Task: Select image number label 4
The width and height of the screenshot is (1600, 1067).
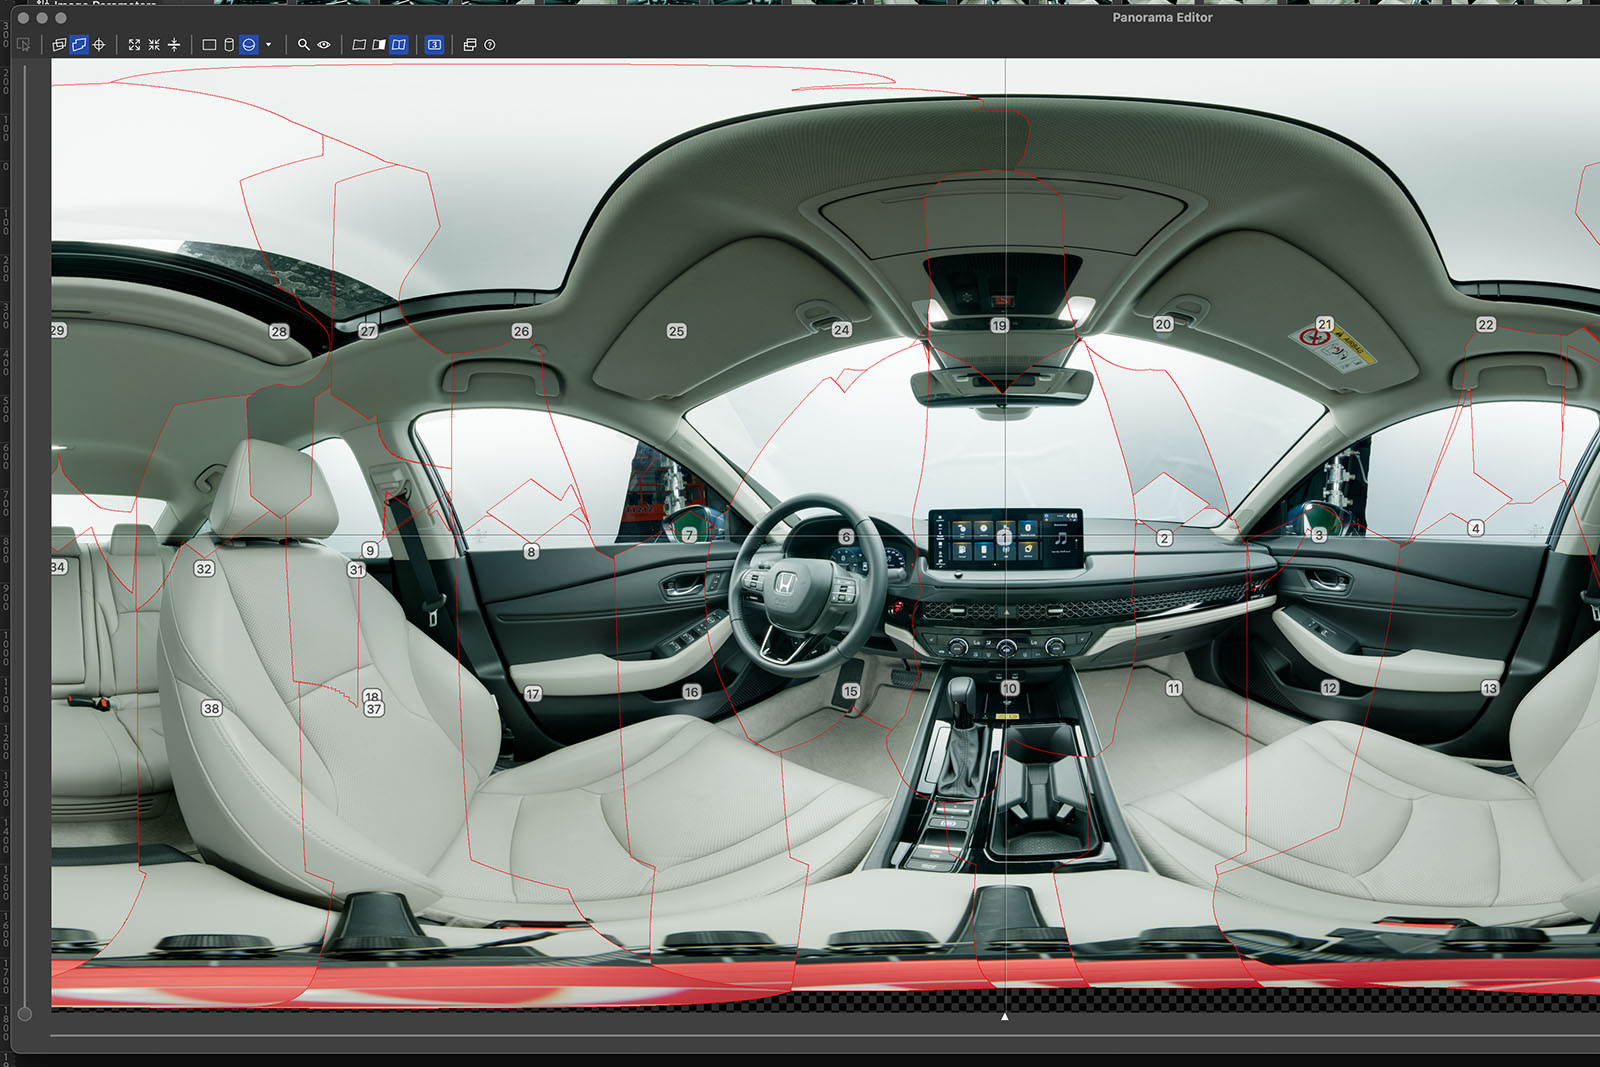Action: pos(1476,528)
